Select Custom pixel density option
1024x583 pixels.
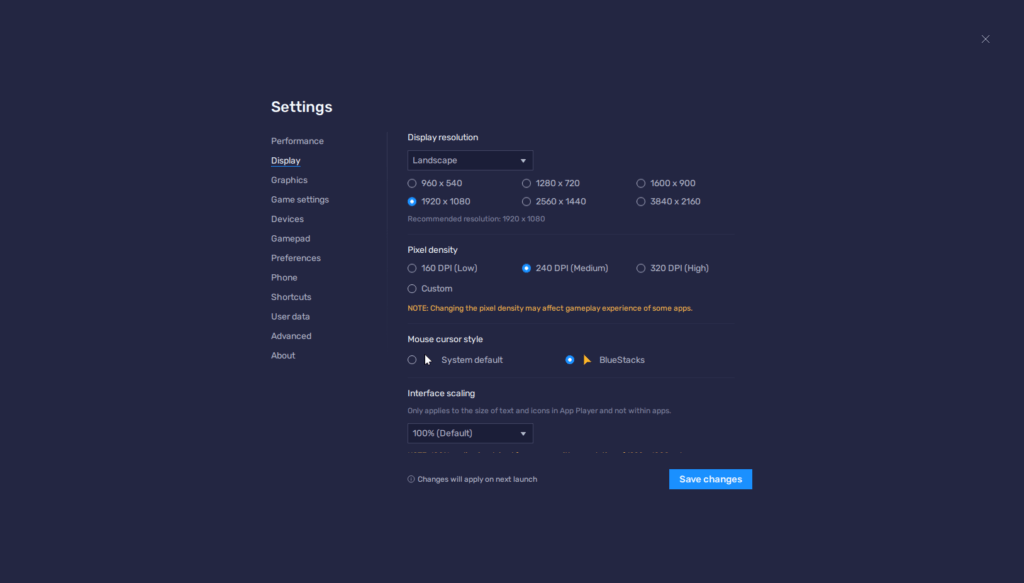411,289
